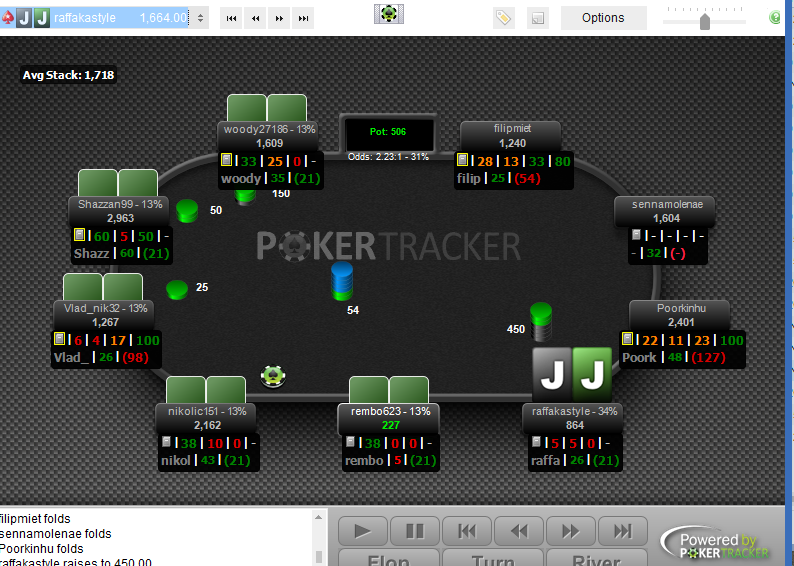Click the poker chip table icon at top
The width and height of the screenshot is (794, 566).
tap(389, 14)
